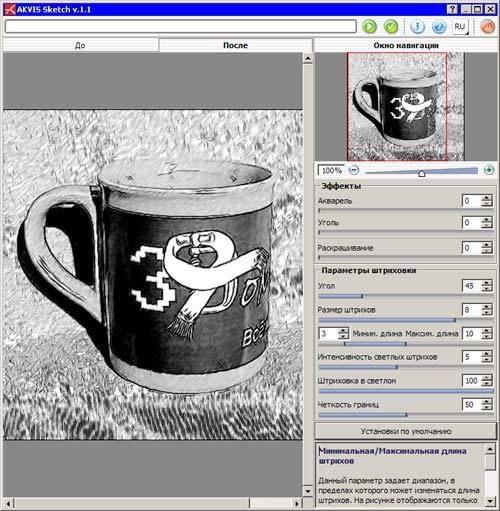Decrease Размер штрихов with down arrow
Screen dimensions: 500x511
(x=487, y=313)
